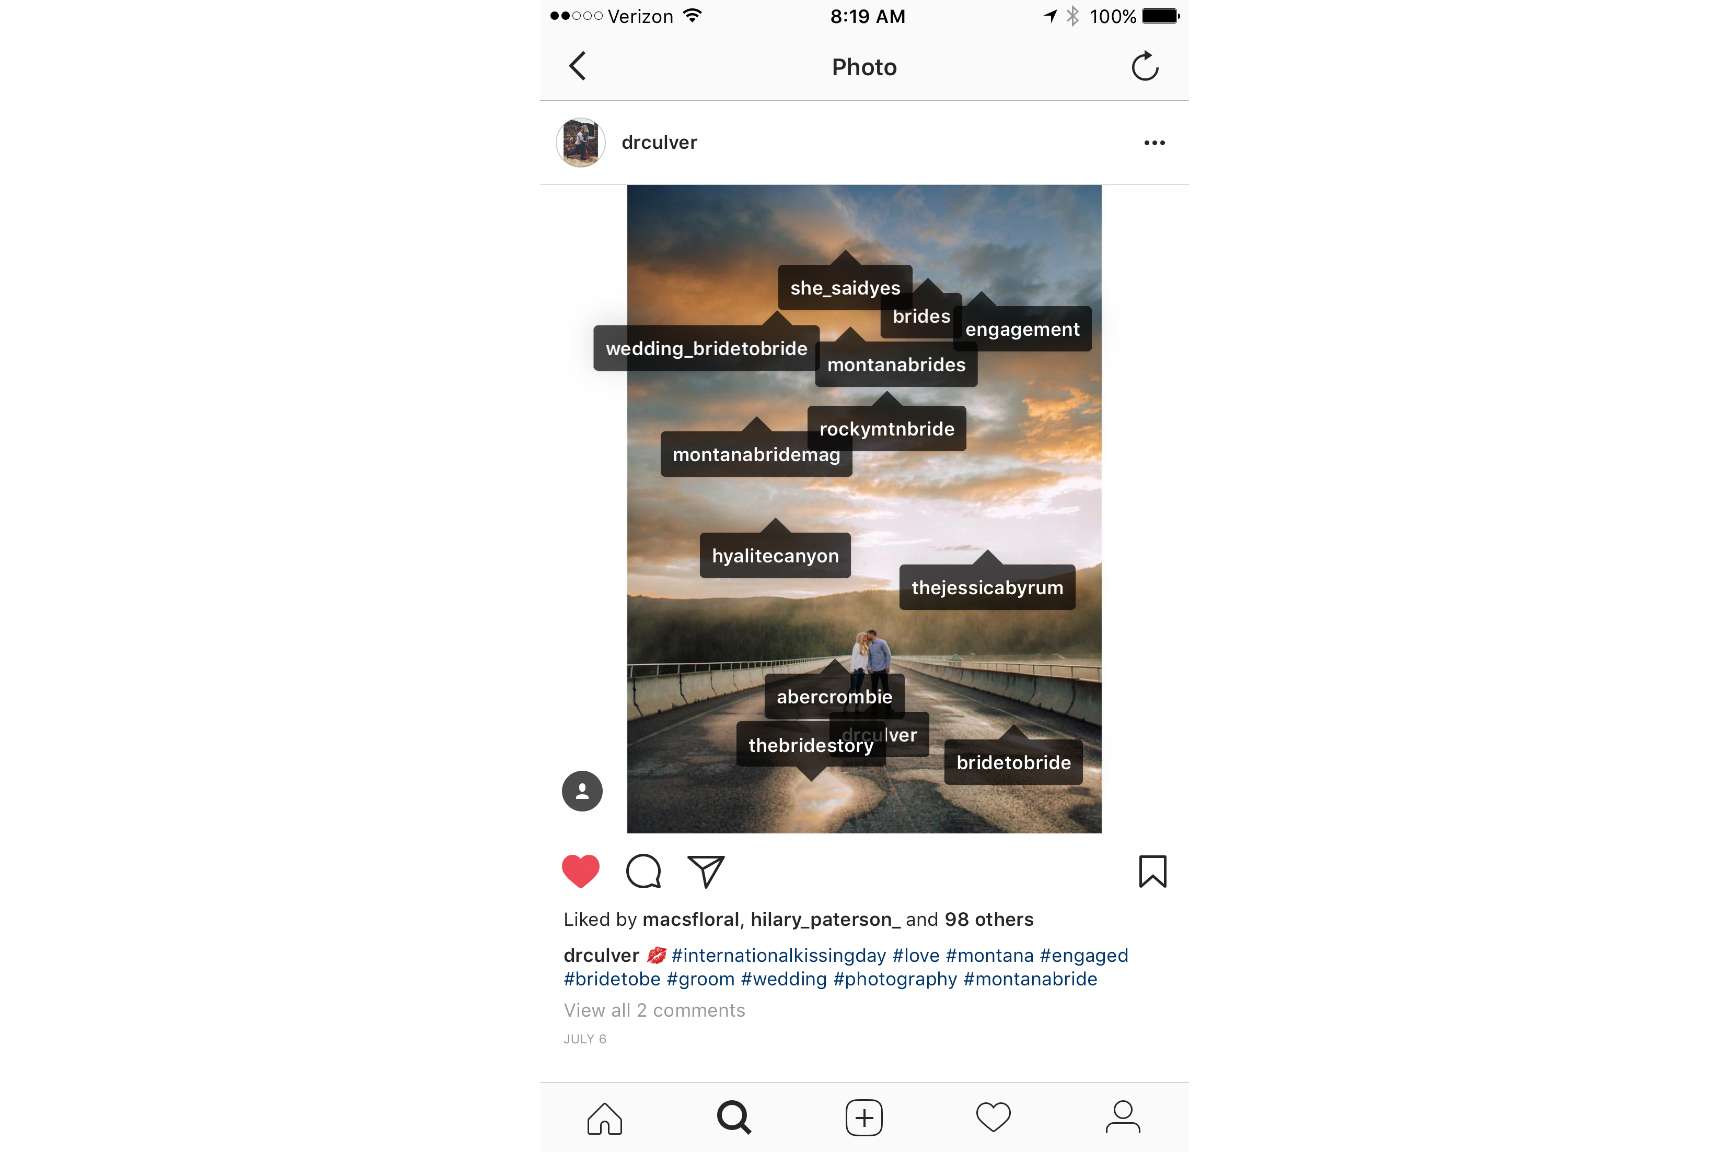Open the Home tab
The width and height of the screenshot is (1728, 1152).
pos(605,1118)
